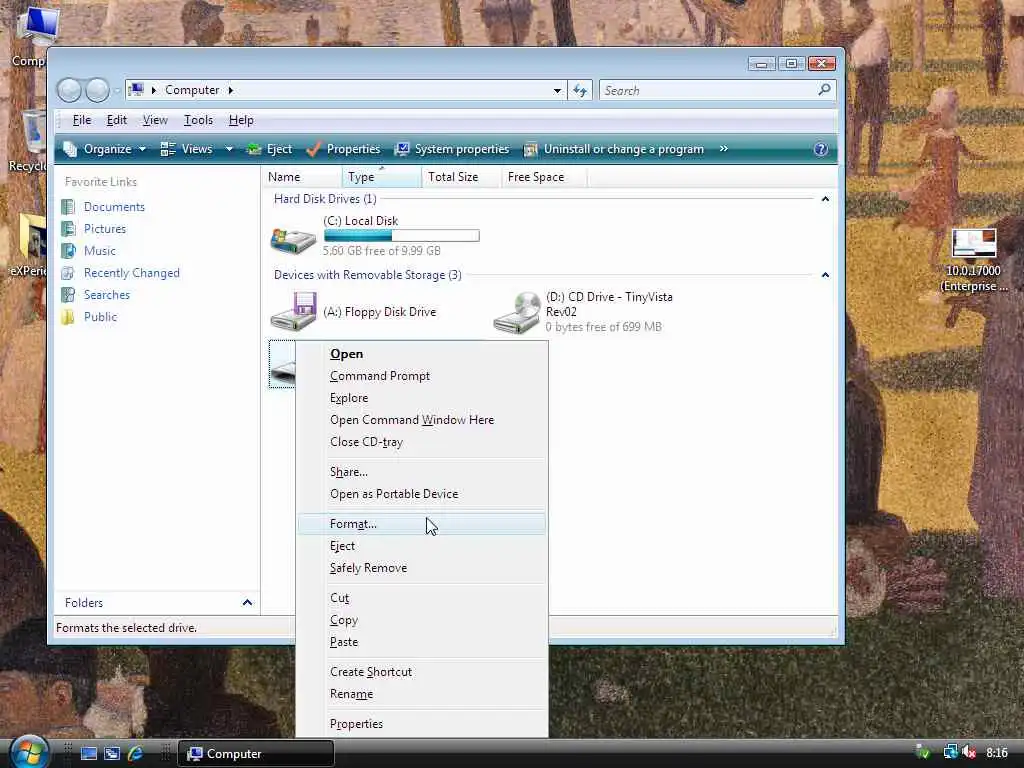Choose Open Command Window Here
The width and height of the screenshot is (1024, 768).
tap(422, 420)
